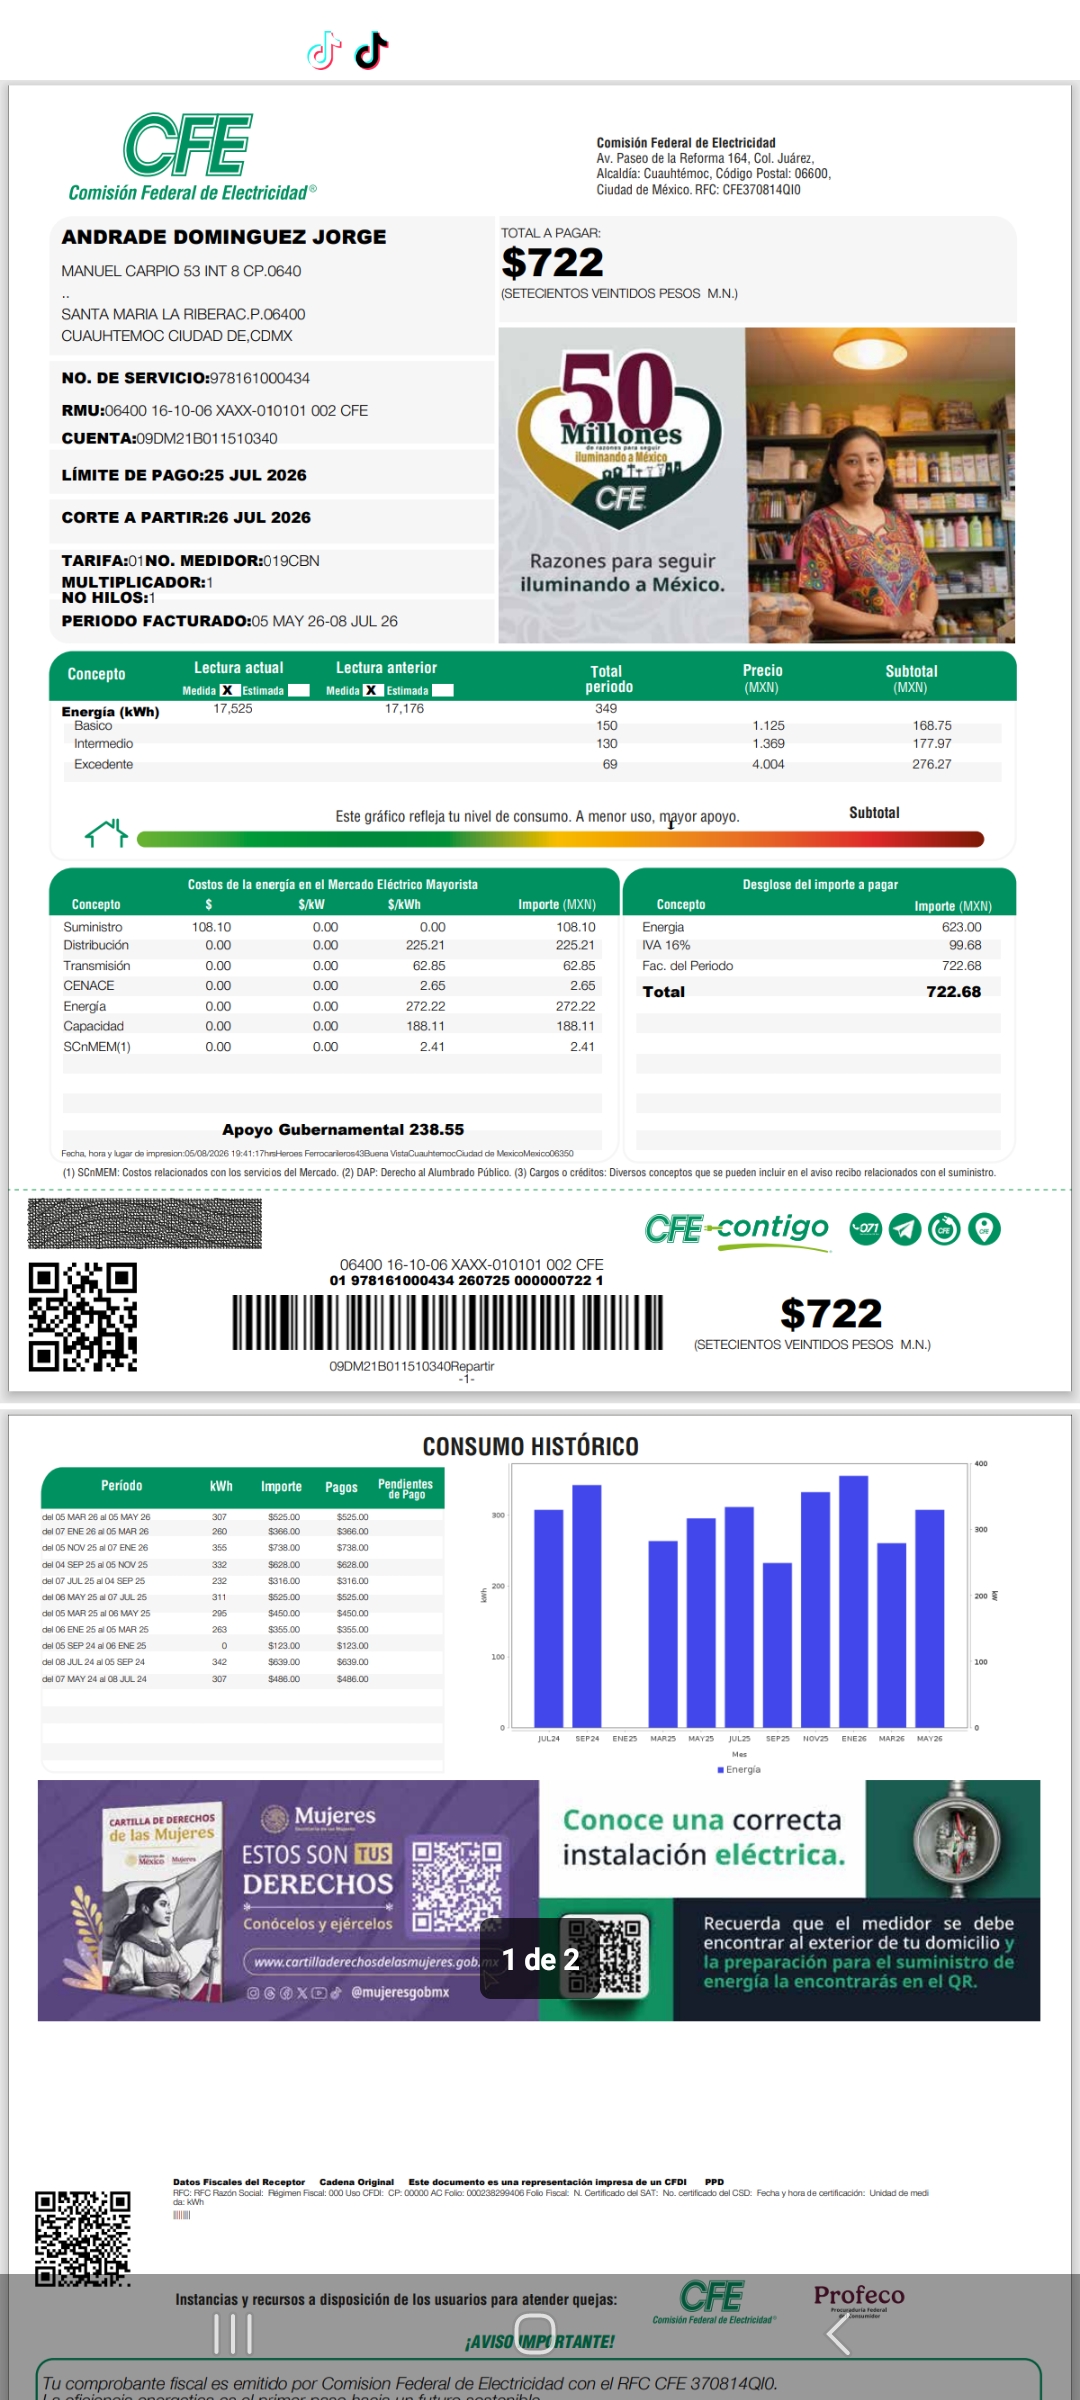The image size is (1080, 2400).
Task: Click PERIODO FACTURADO 05 MAY 26-08 JUL 26
Action: click(x=230, y=621)
